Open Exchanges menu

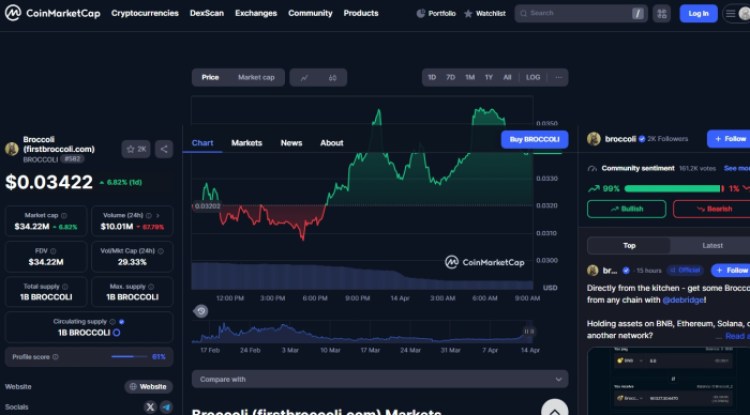click(256, 13)
